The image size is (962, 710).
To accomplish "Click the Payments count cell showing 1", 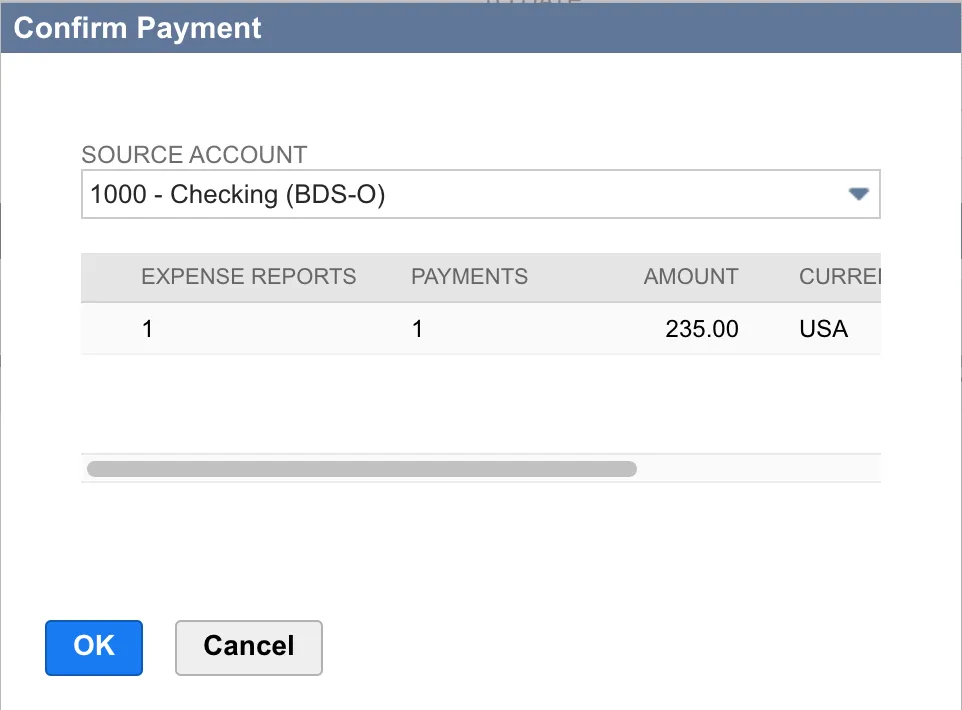I will 417,329.
